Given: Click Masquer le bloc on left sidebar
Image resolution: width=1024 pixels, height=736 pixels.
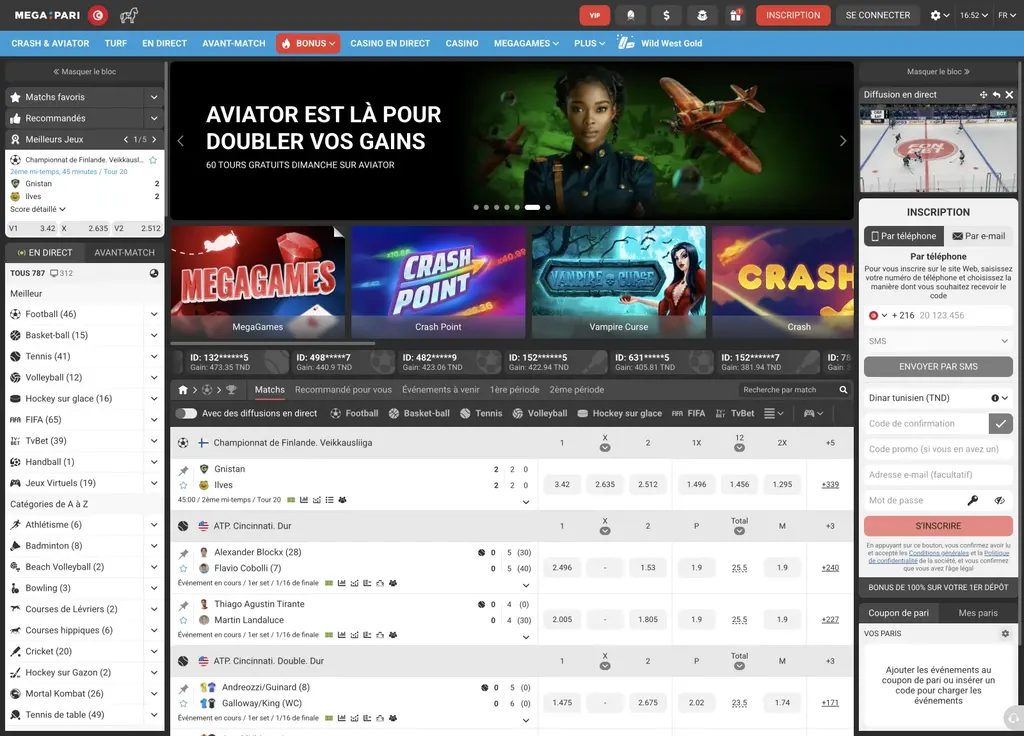Looking at the screenshot, I should click(84, 72).
